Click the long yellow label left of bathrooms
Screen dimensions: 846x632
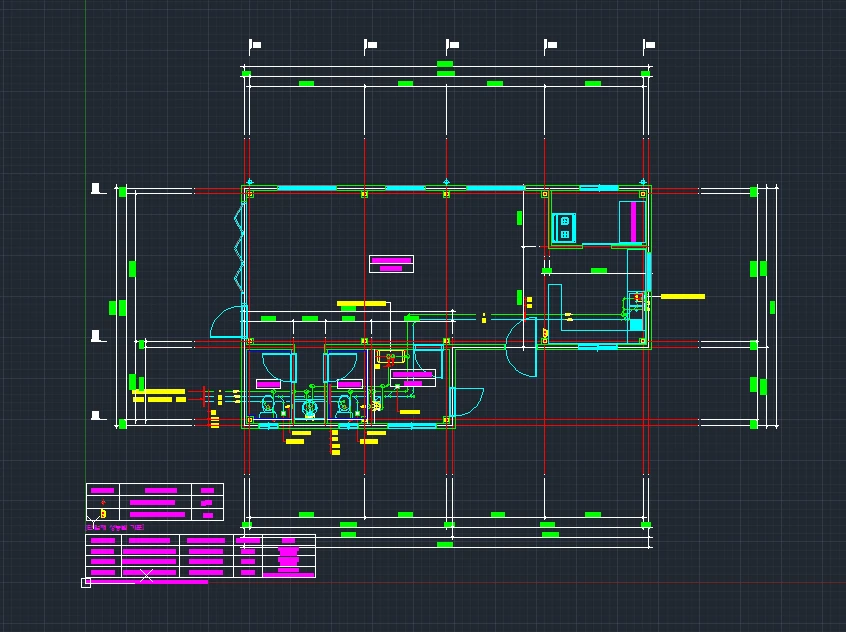(x=159, y=392)
